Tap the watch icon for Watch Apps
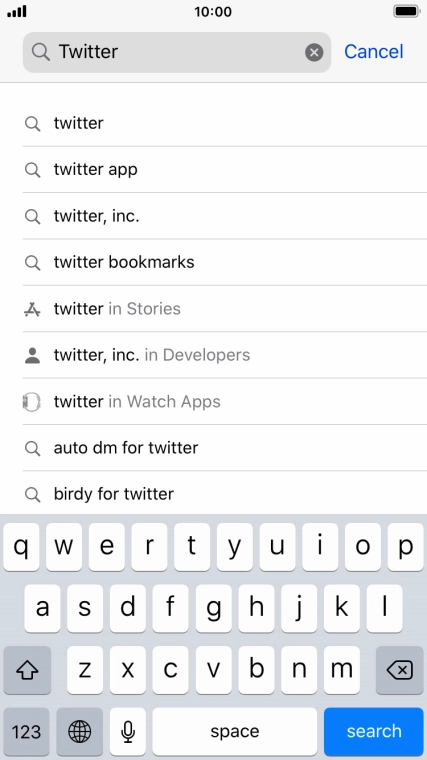Screen dimensions: 427x760 [x=32, y=402]
